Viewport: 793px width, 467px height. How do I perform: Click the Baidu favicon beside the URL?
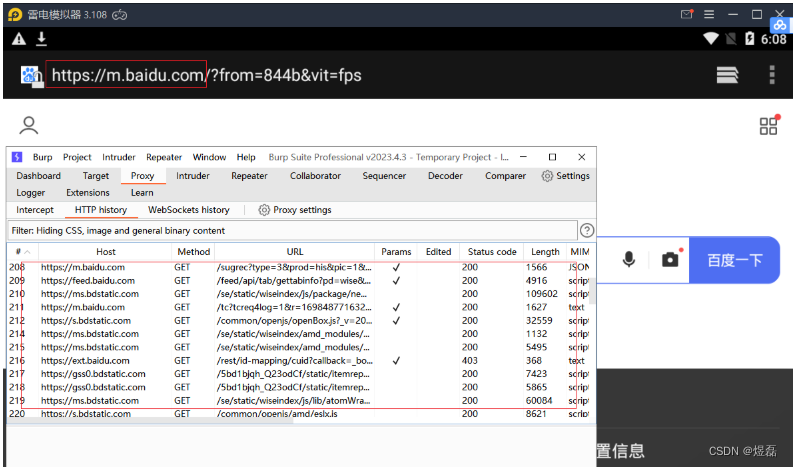(31, 76)
